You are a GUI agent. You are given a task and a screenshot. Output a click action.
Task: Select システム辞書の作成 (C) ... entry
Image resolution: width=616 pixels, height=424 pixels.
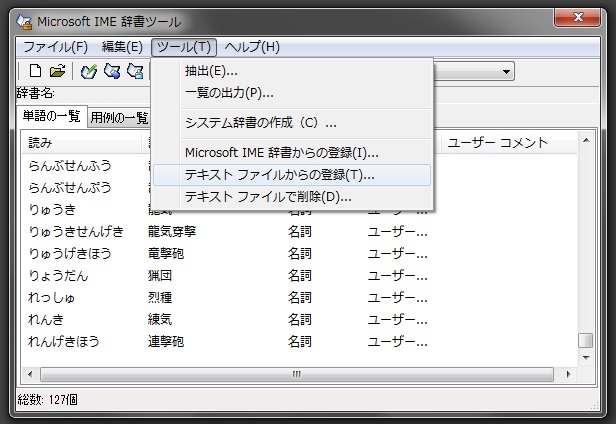click(x=292, y=123)
